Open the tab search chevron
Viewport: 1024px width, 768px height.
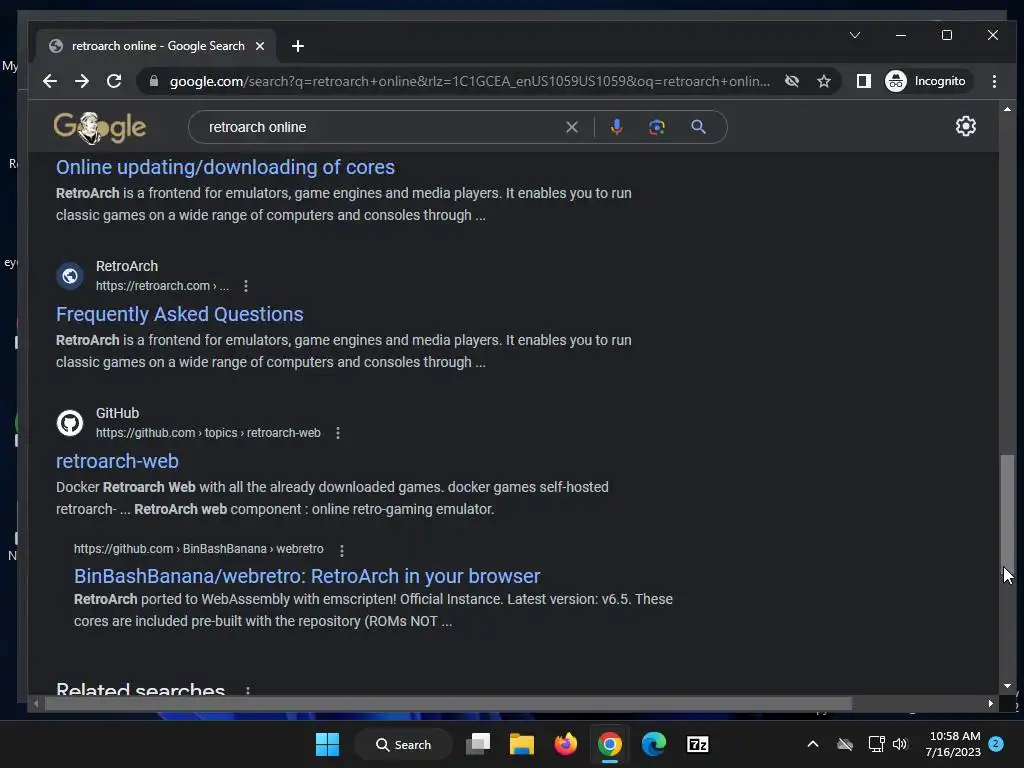(855, 35)
